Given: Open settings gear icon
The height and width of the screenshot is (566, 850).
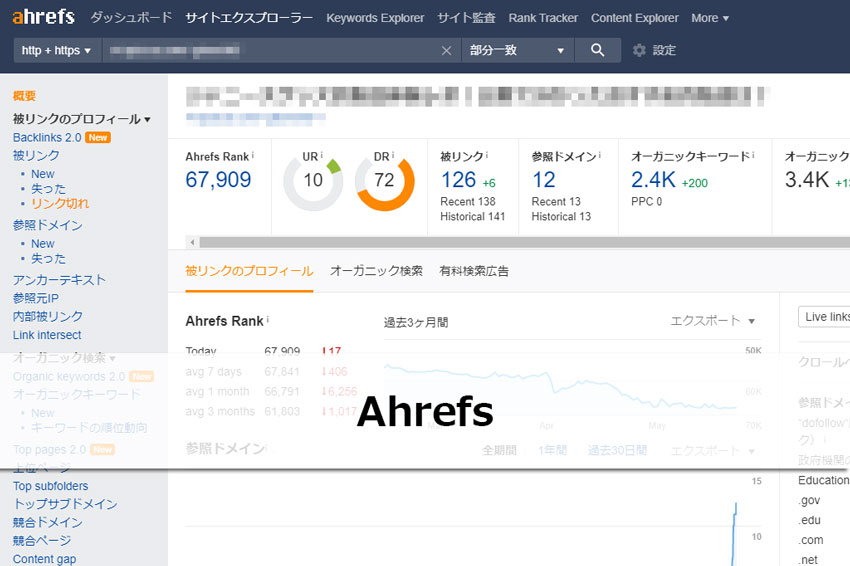Looking at the screenshot, I should click(639, 50).
